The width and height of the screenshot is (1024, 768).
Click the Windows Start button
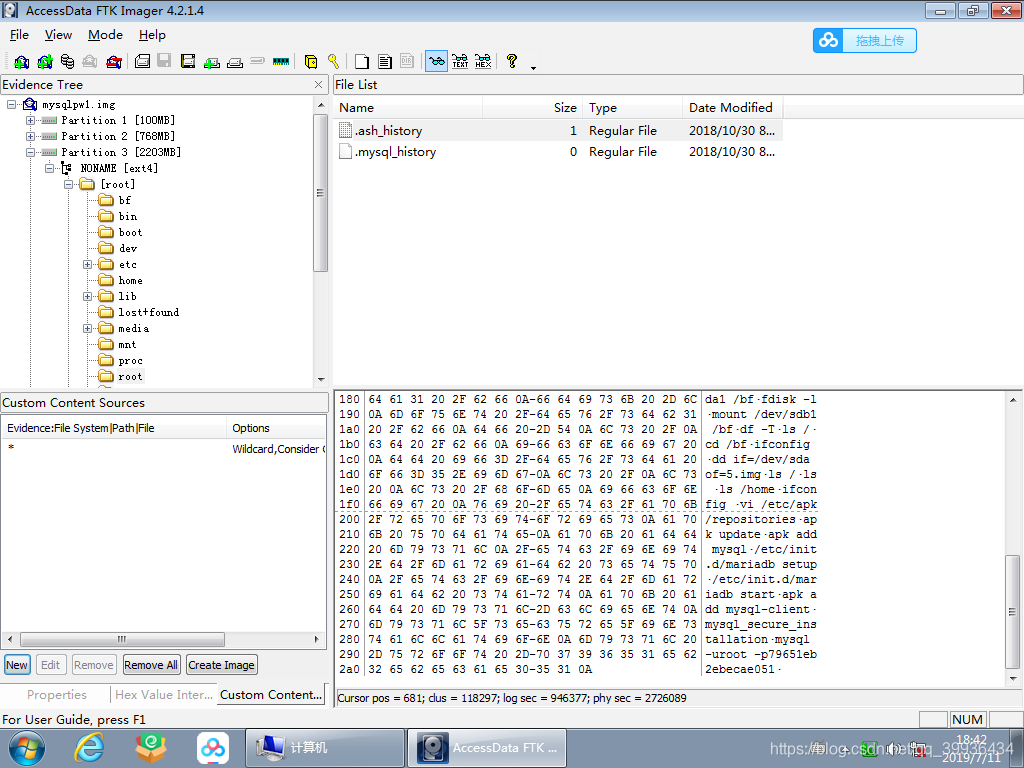point(26,748)
